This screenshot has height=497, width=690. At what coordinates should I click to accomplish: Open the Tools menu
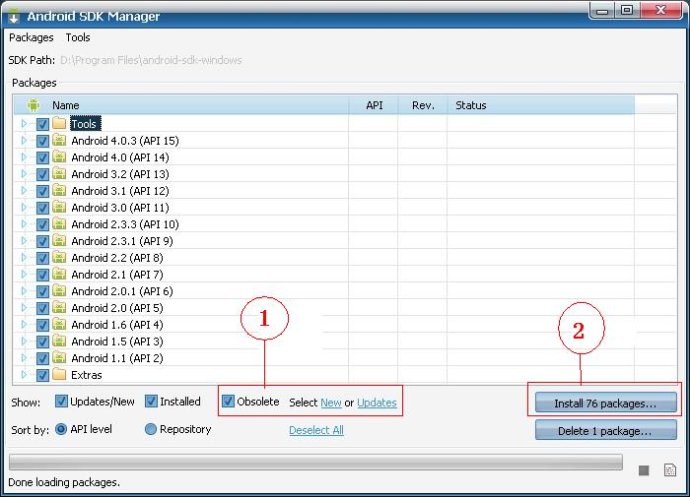(78, 38)
